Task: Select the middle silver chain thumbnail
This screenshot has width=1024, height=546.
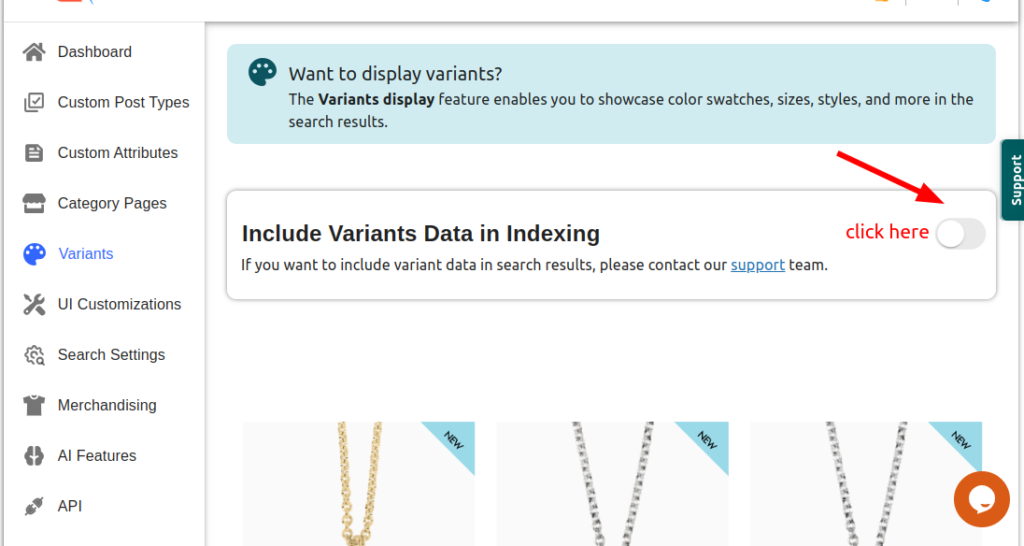Action: tap(612, 483)
